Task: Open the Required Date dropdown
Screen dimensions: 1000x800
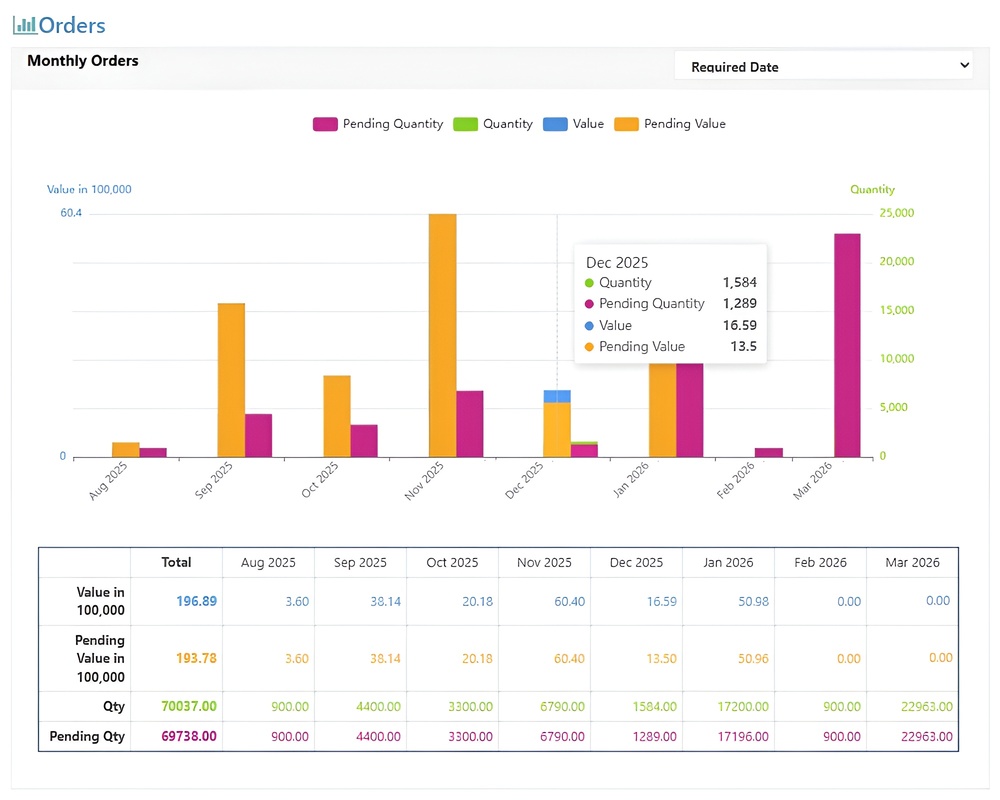Action: tap(823, 66)
